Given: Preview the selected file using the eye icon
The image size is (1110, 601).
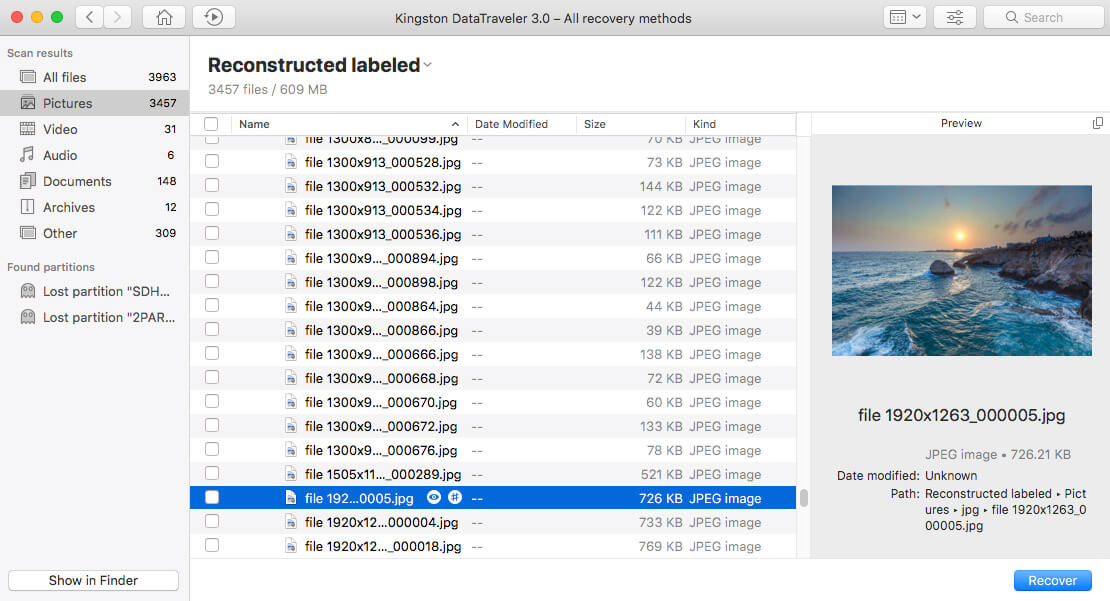Looking at the screenshot, I should [x=433, y=497].
